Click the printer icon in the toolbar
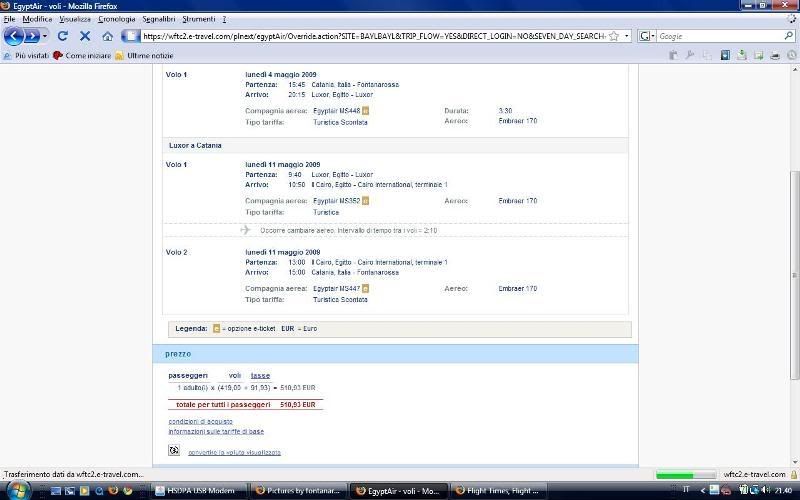 click(775, 55)
